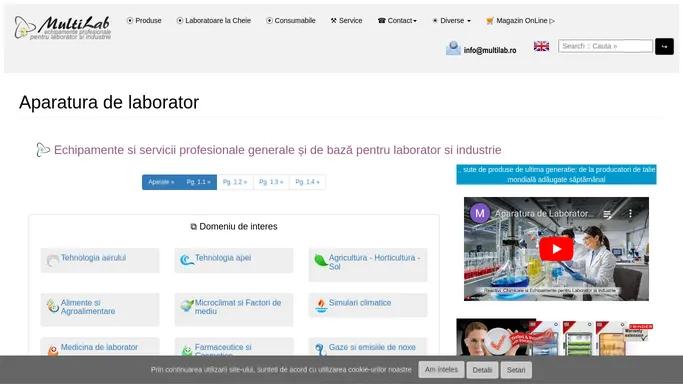Screen dimensions: 683x384
Task: Open Microclimat si Factori de mediu
Action: (x=238, y=307)
